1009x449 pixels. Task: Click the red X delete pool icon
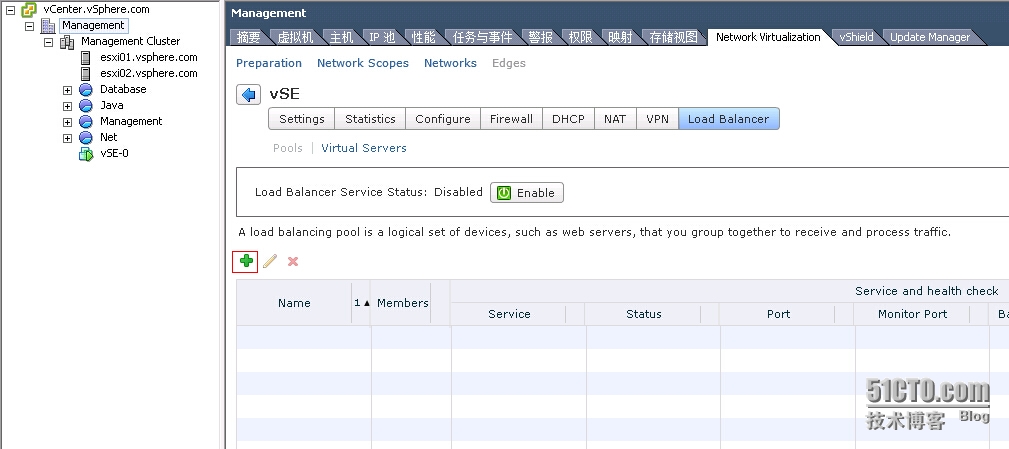[293, 261]
